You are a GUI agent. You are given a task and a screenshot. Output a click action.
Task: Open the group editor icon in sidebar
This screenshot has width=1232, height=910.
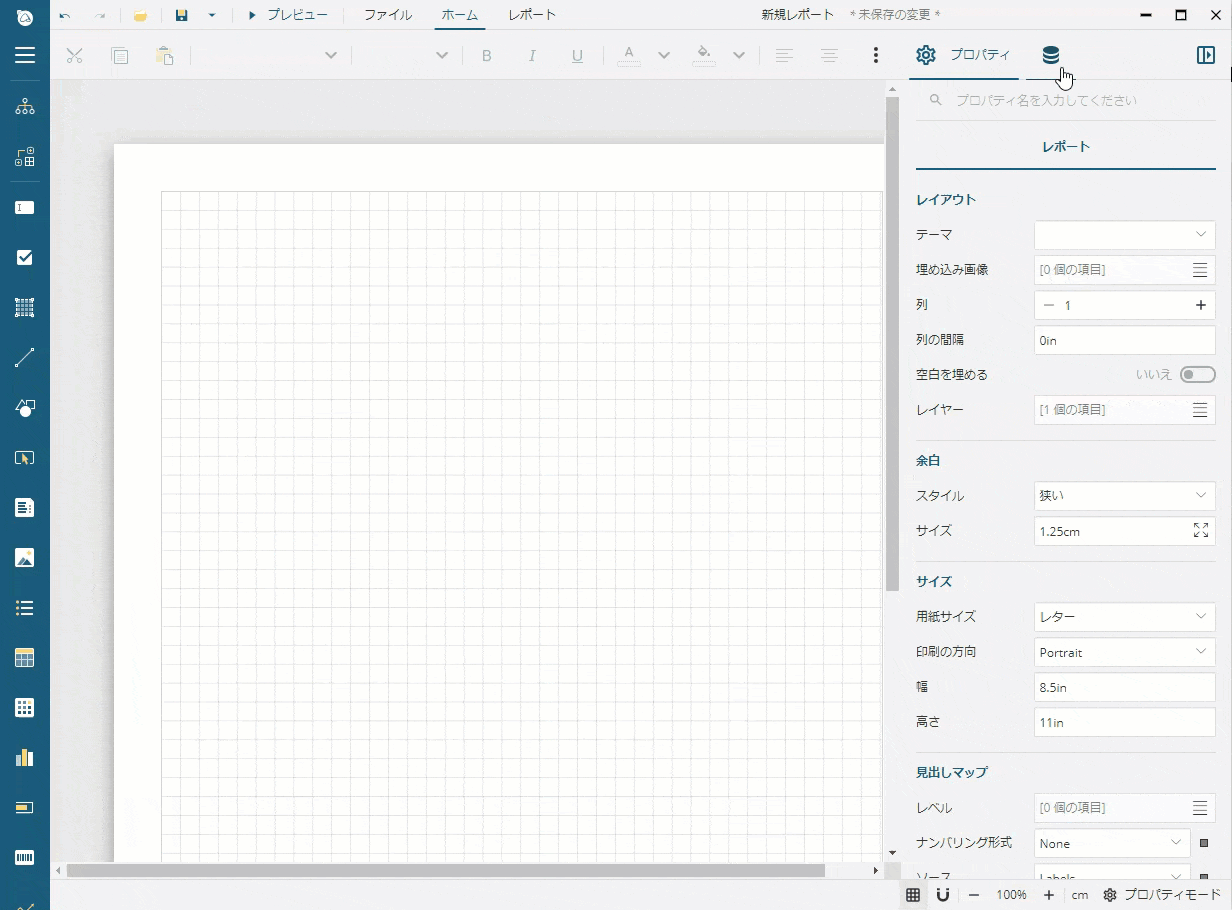[25, 157]
